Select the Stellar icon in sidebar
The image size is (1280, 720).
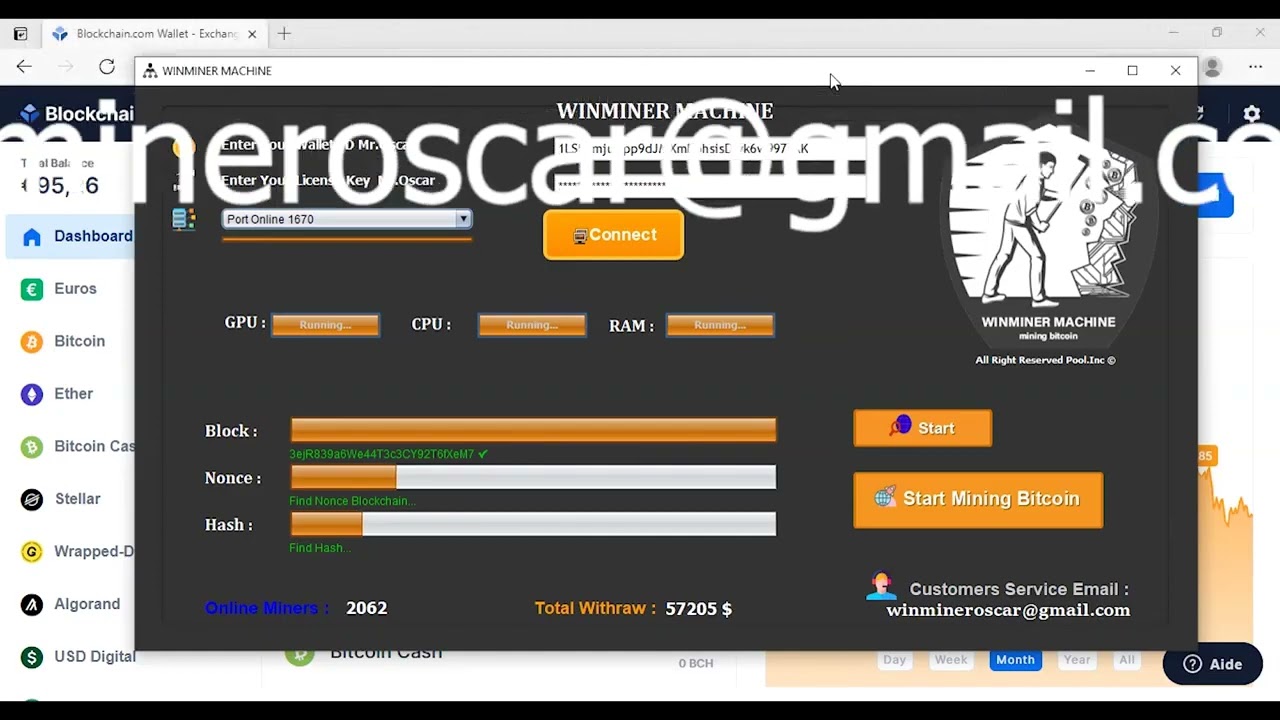32,499
